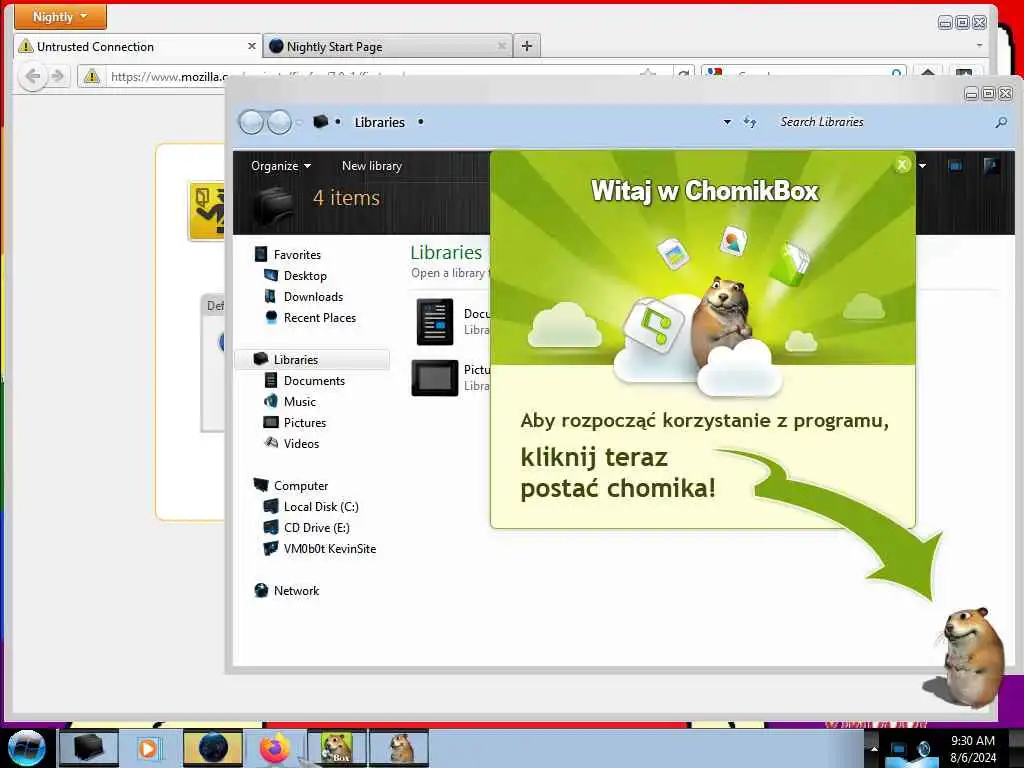1024x768 pixels.
Task: Open the explorer address history dropdown
Action: coord(727,122)
